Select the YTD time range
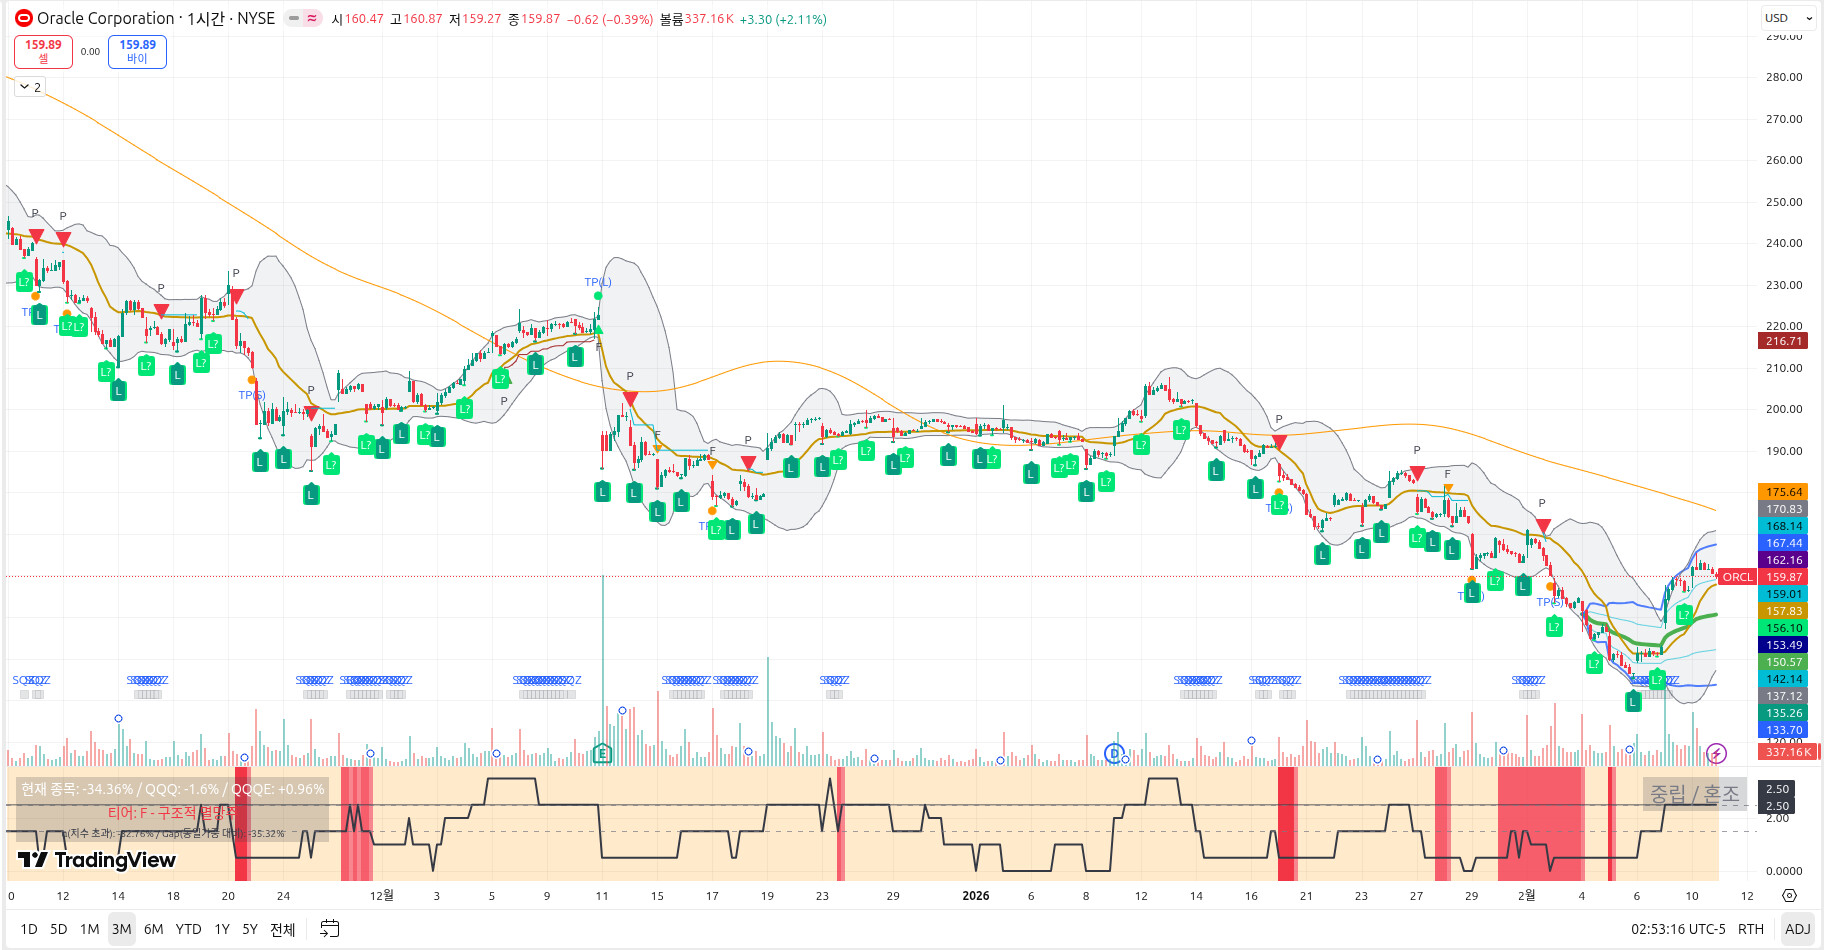 (x=189, y=929)
